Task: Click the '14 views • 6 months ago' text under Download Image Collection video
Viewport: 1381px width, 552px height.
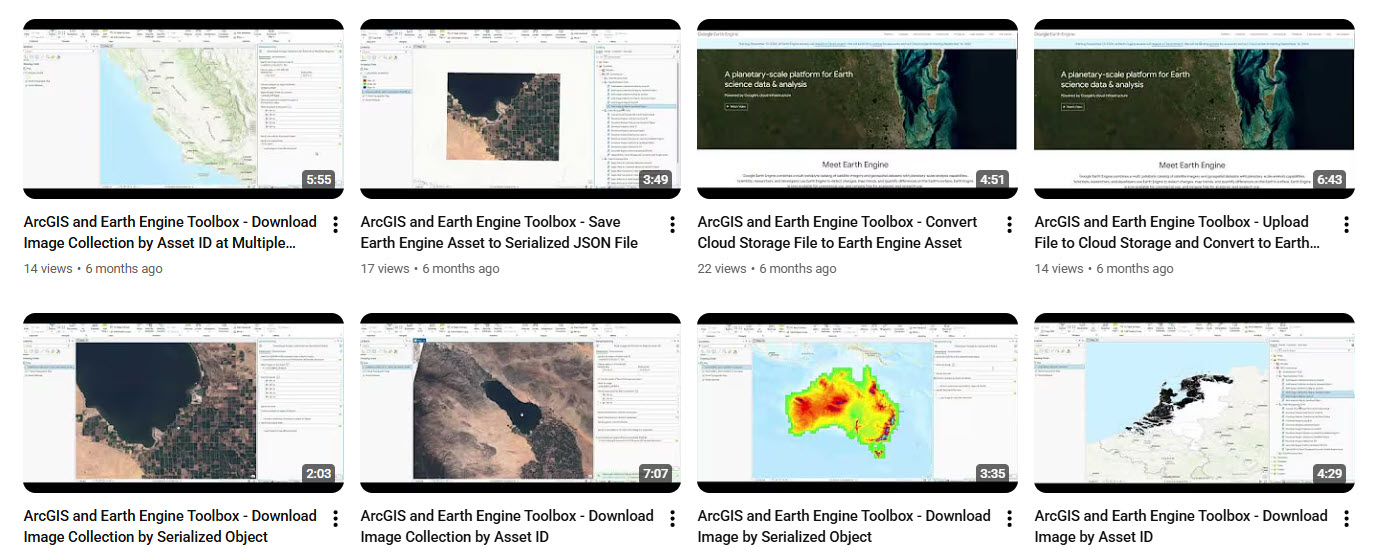Action: 93,269
